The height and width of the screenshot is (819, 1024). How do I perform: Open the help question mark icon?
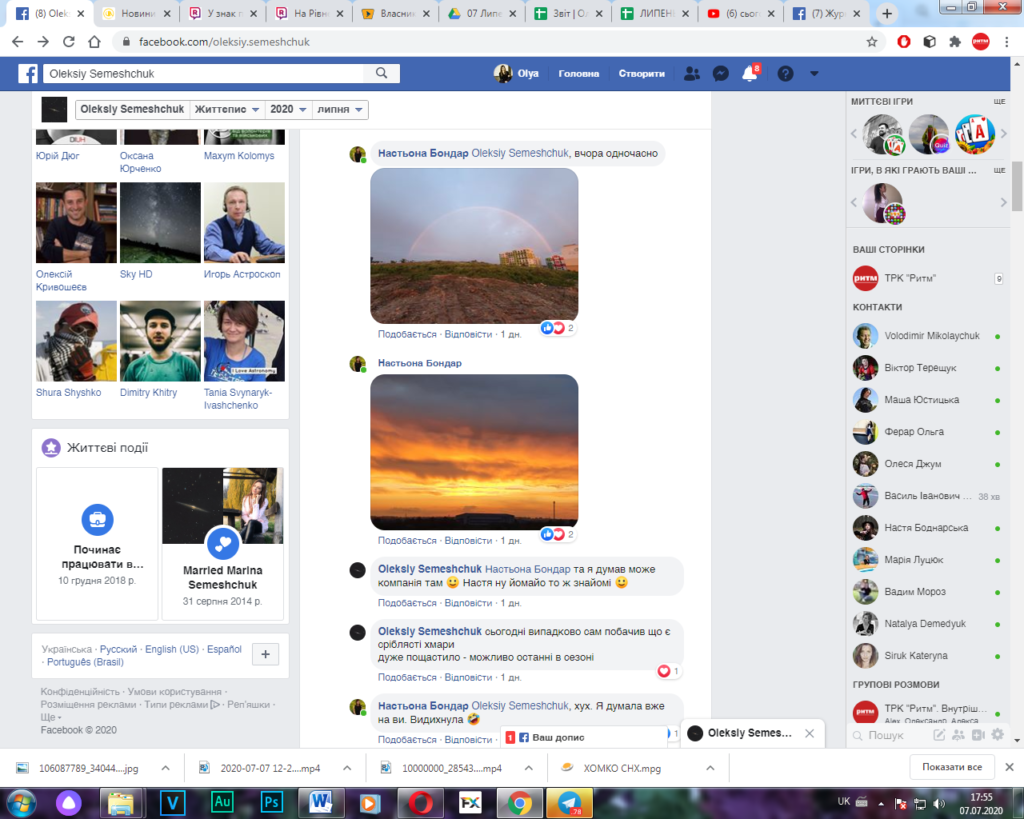[x=785, y=74]
